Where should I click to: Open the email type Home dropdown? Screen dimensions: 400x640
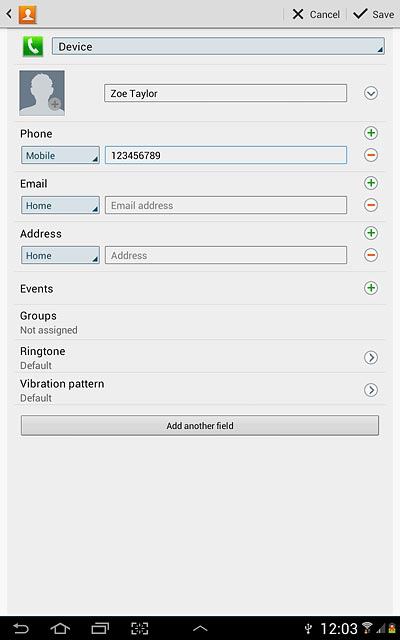pos(60,205)
